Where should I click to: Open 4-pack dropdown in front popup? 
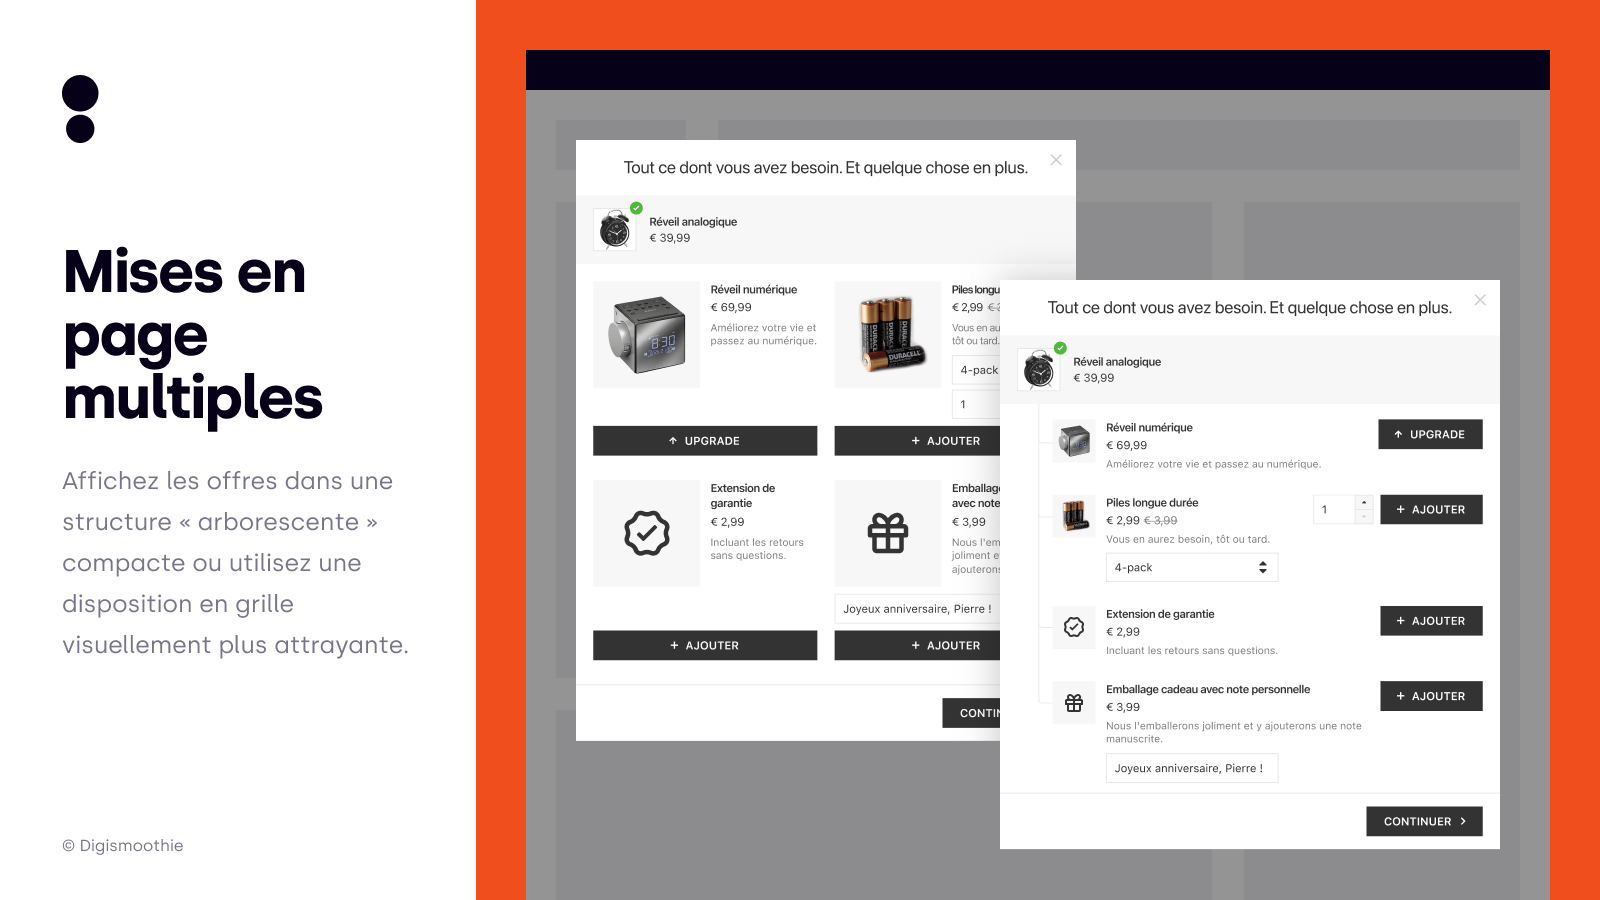coord(1192,567)
